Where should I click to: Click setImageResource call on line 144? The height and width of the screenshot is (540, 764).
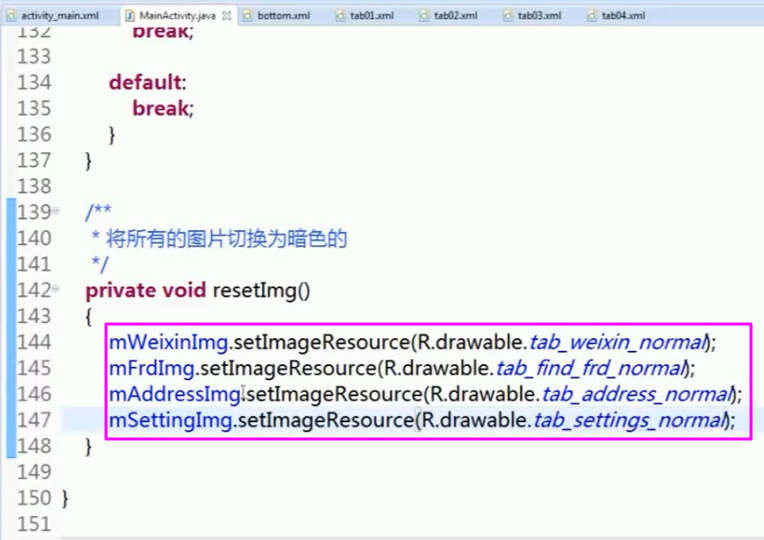point(322,343)
